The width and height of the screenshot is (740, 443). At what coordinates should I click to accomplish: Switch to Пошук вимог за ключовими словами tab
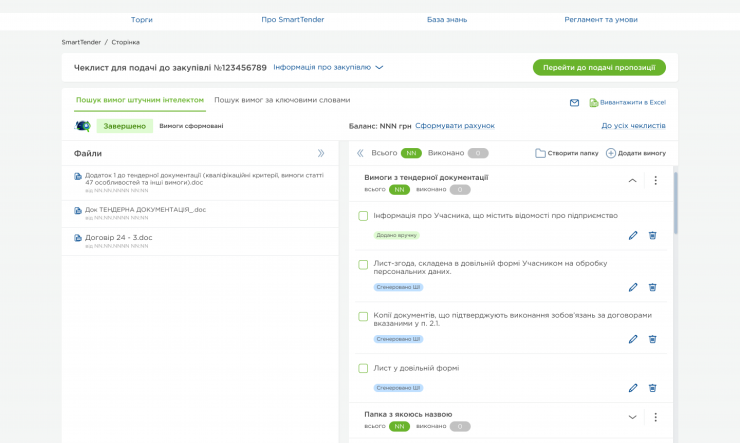282,100
